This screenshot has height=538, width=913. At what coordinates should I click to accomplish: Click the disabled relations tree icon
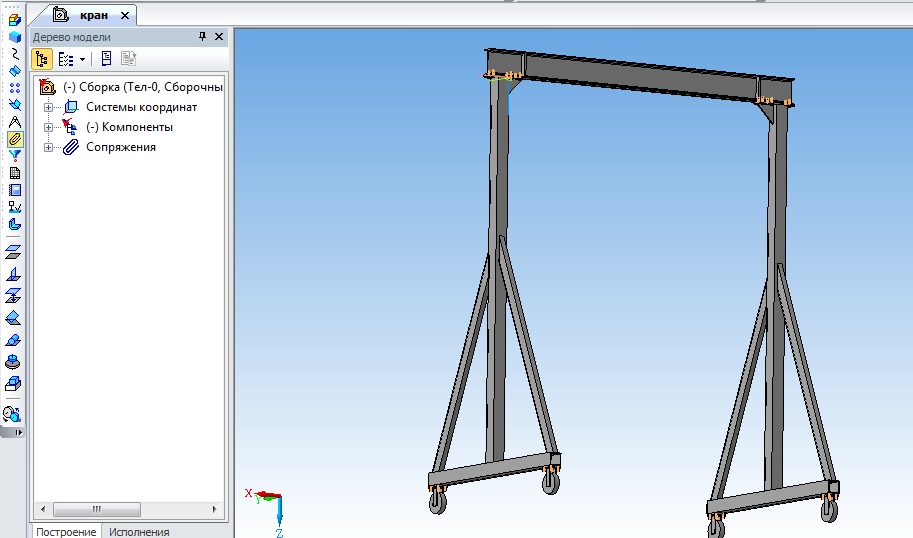pos(128,58)
